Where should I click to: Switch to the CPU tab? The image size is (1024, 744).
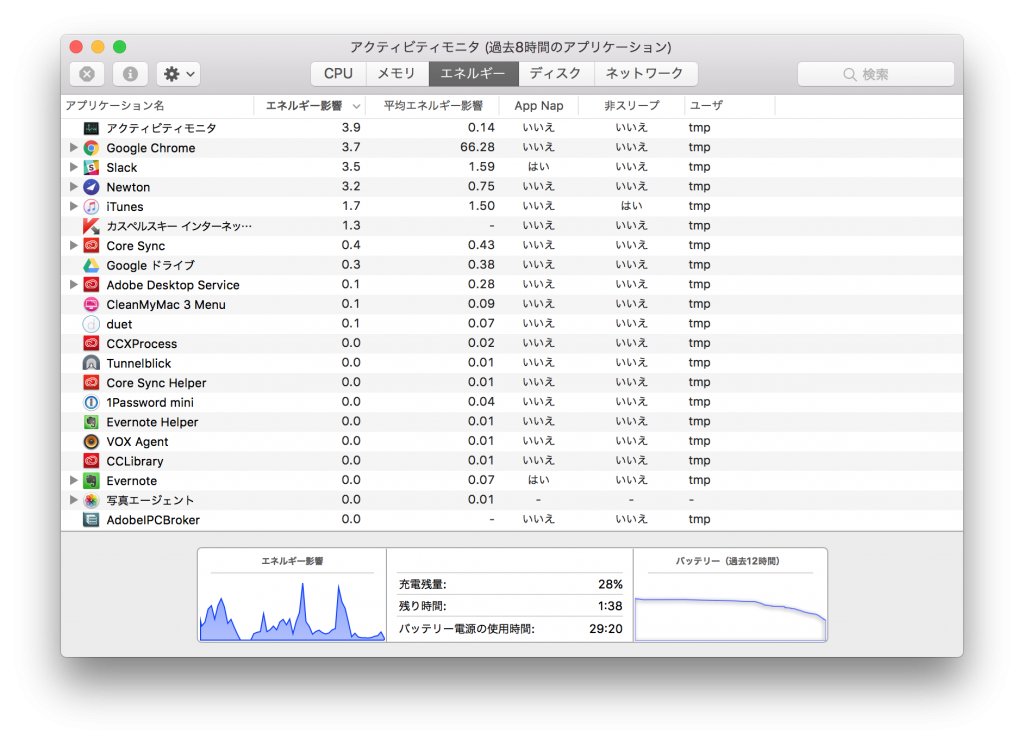pyautogui.click(x=338, y=74)
